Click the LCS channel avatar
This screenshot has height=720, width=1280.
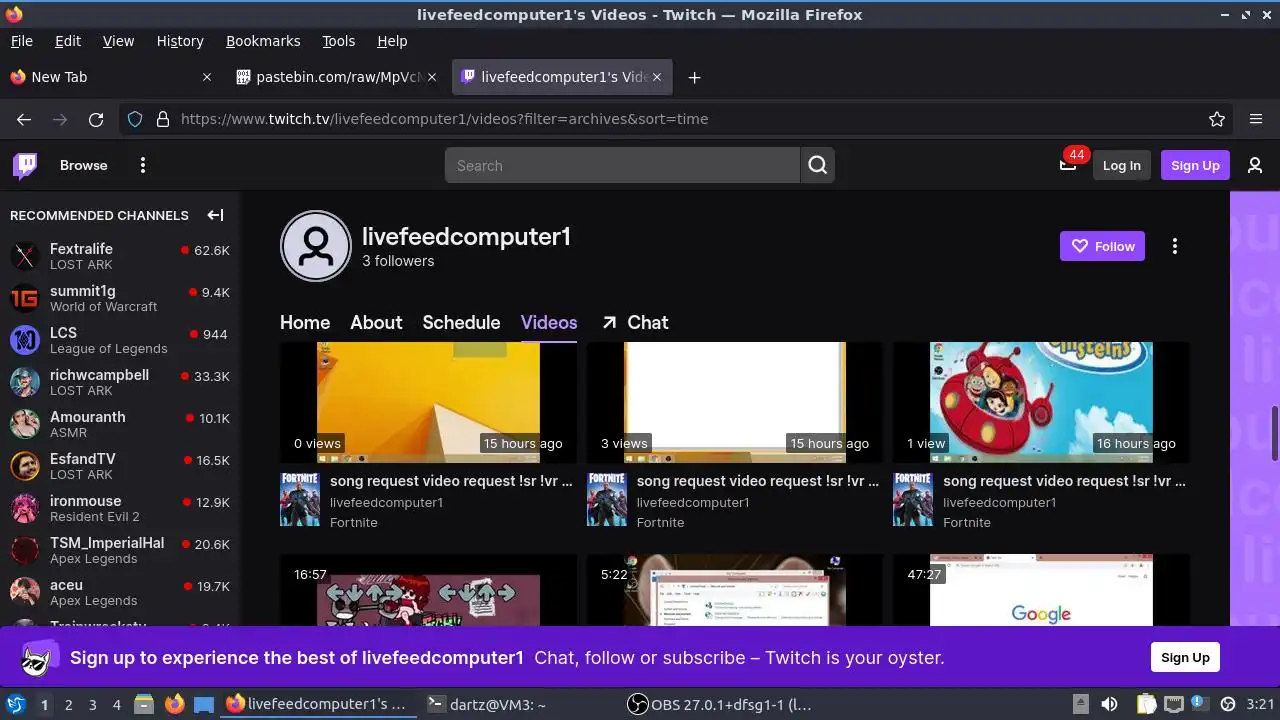[x=25, y=340]
